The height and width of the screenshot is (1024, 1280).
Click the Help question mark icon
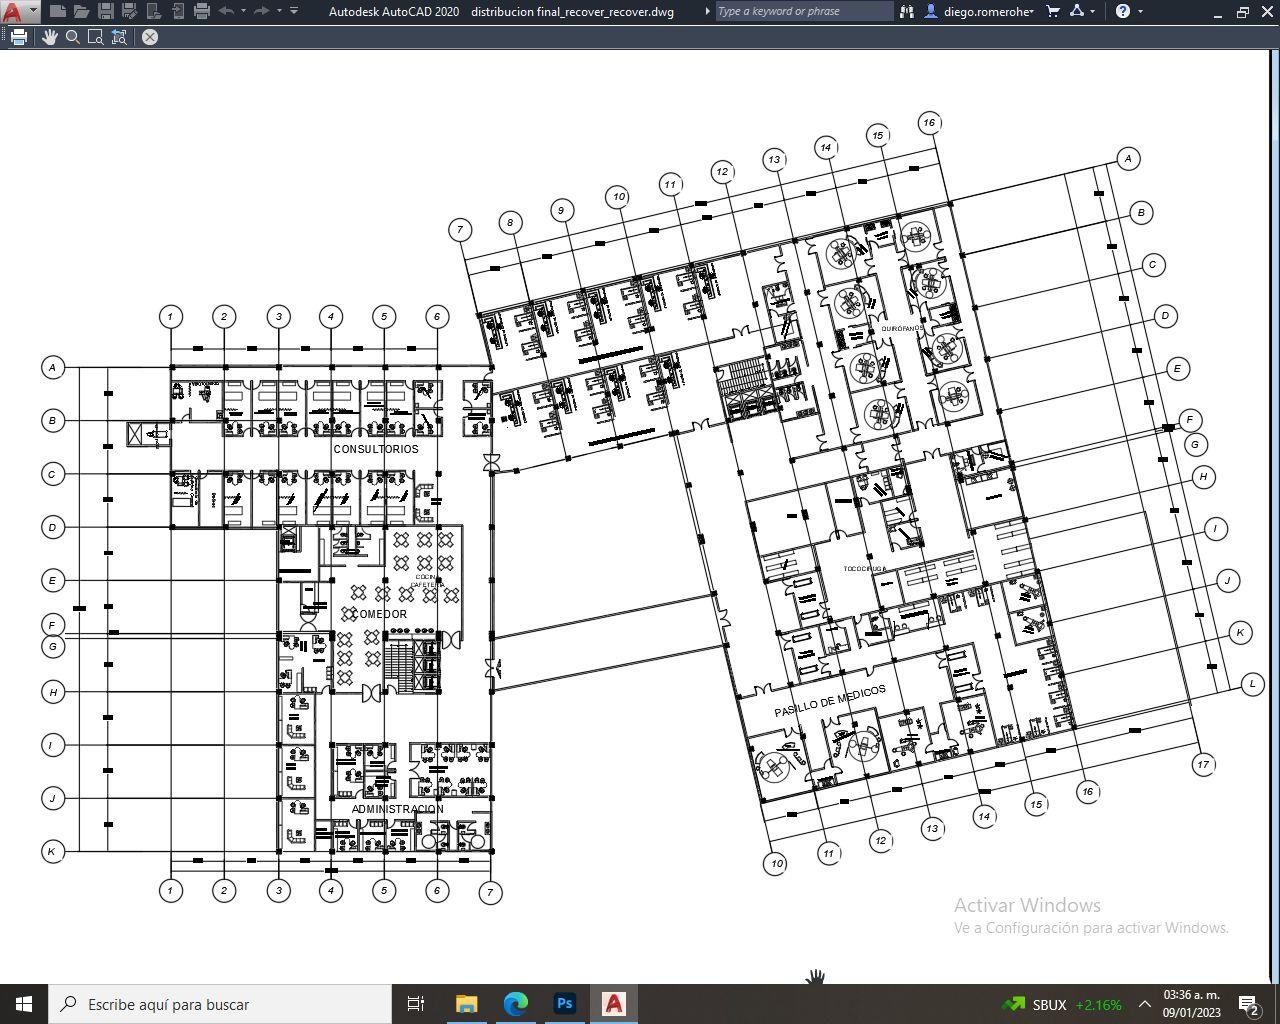tap(1123, 12)
